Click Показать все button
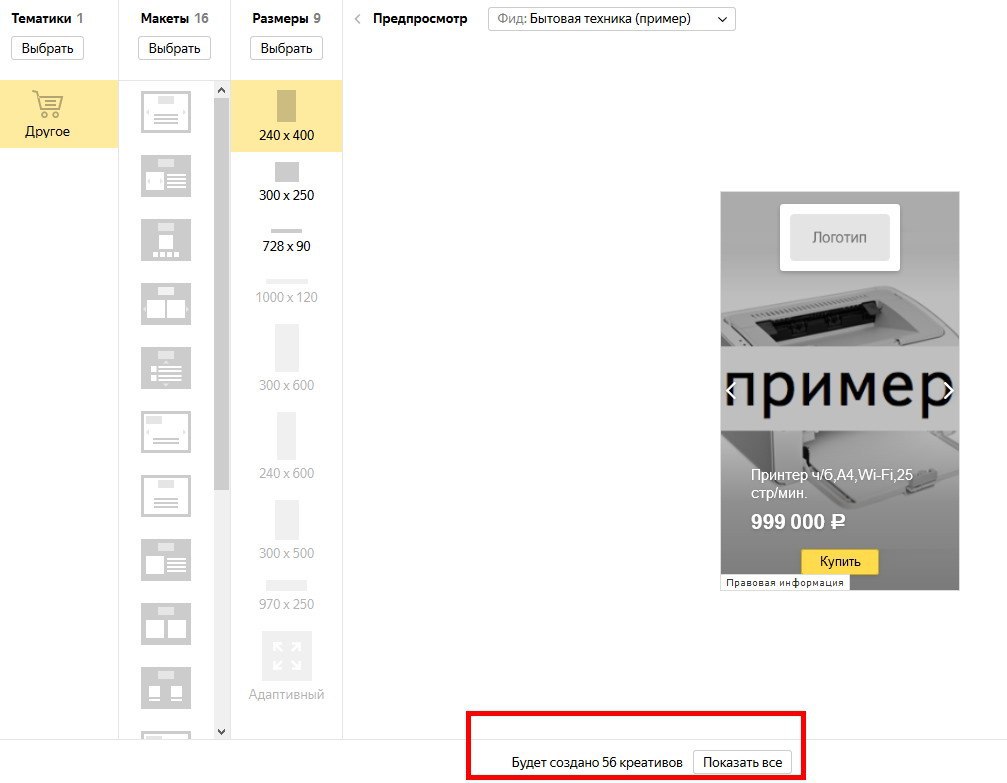Image resolution: width=1007 pixels, height=783 pixels. pyautogui.click(x=742, y=762)
